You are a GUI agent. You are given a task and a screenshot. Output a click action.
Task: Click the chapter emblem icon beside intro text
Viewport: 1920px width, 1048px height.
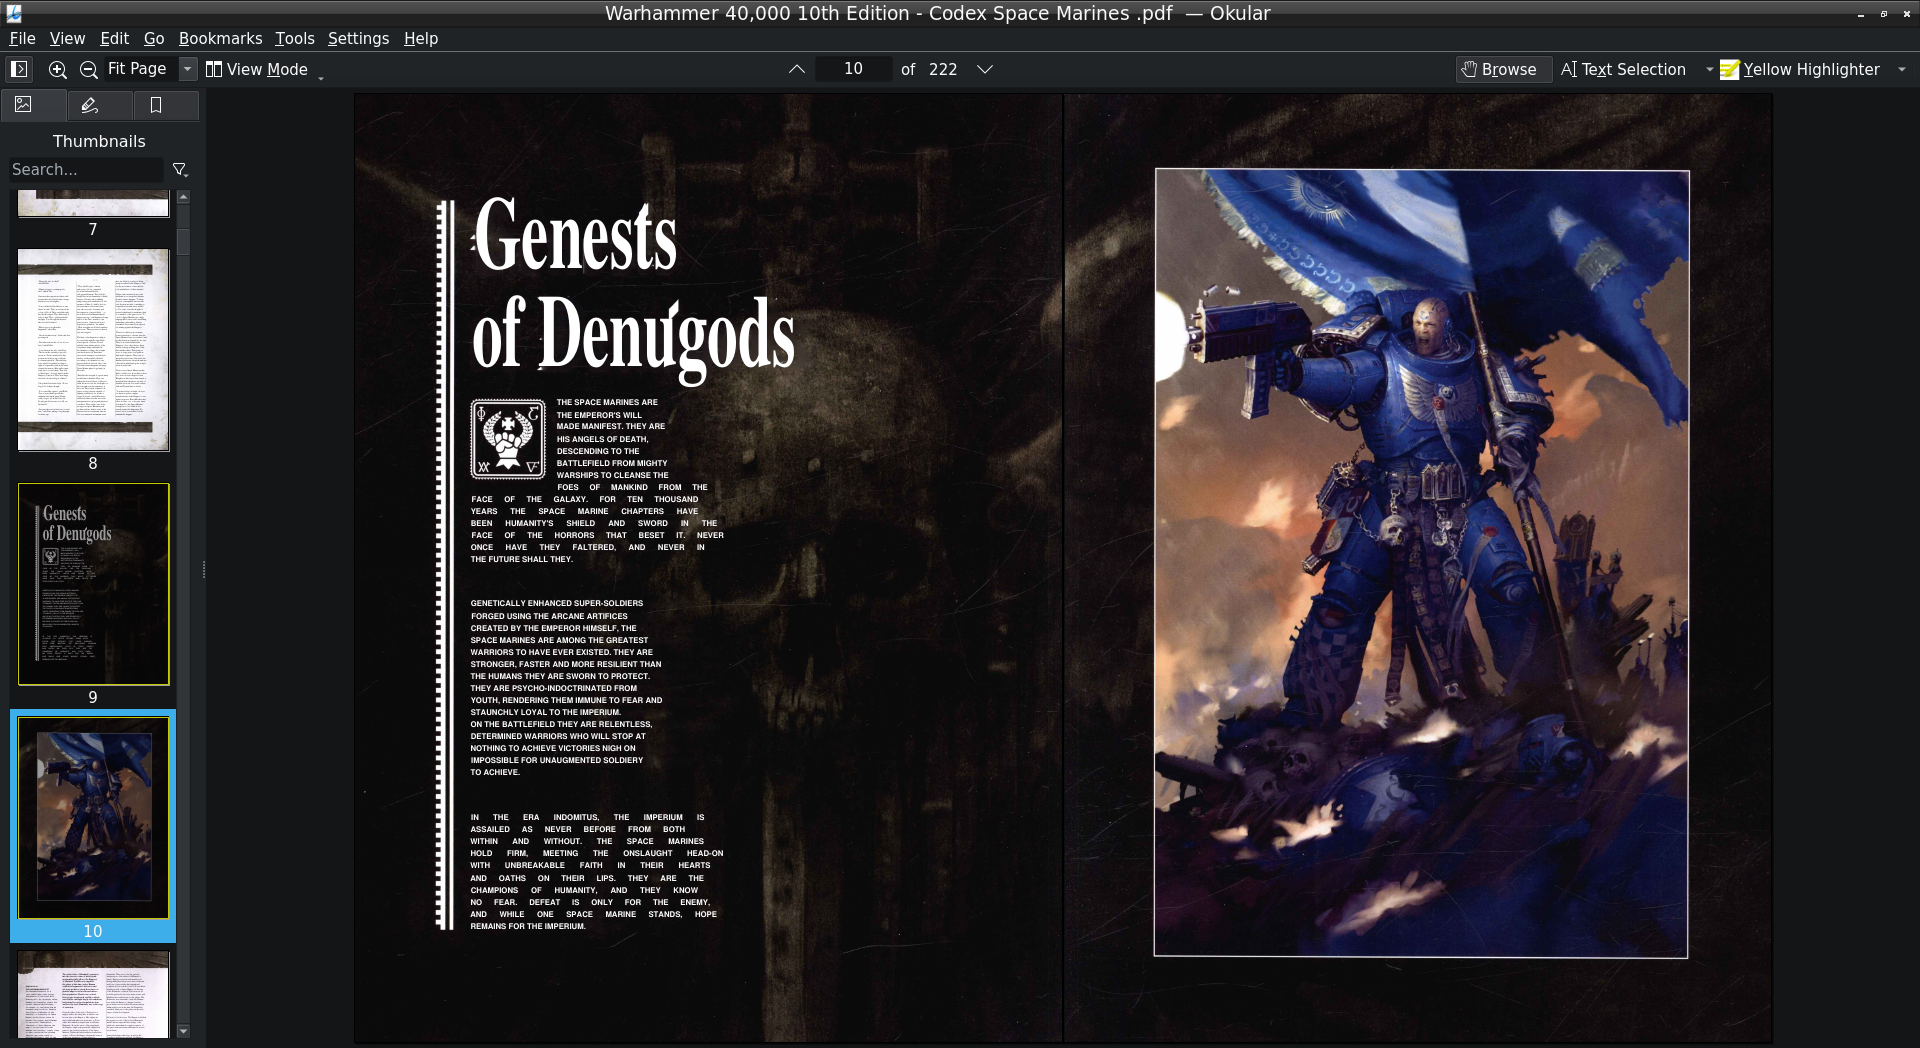coord(508,439)
